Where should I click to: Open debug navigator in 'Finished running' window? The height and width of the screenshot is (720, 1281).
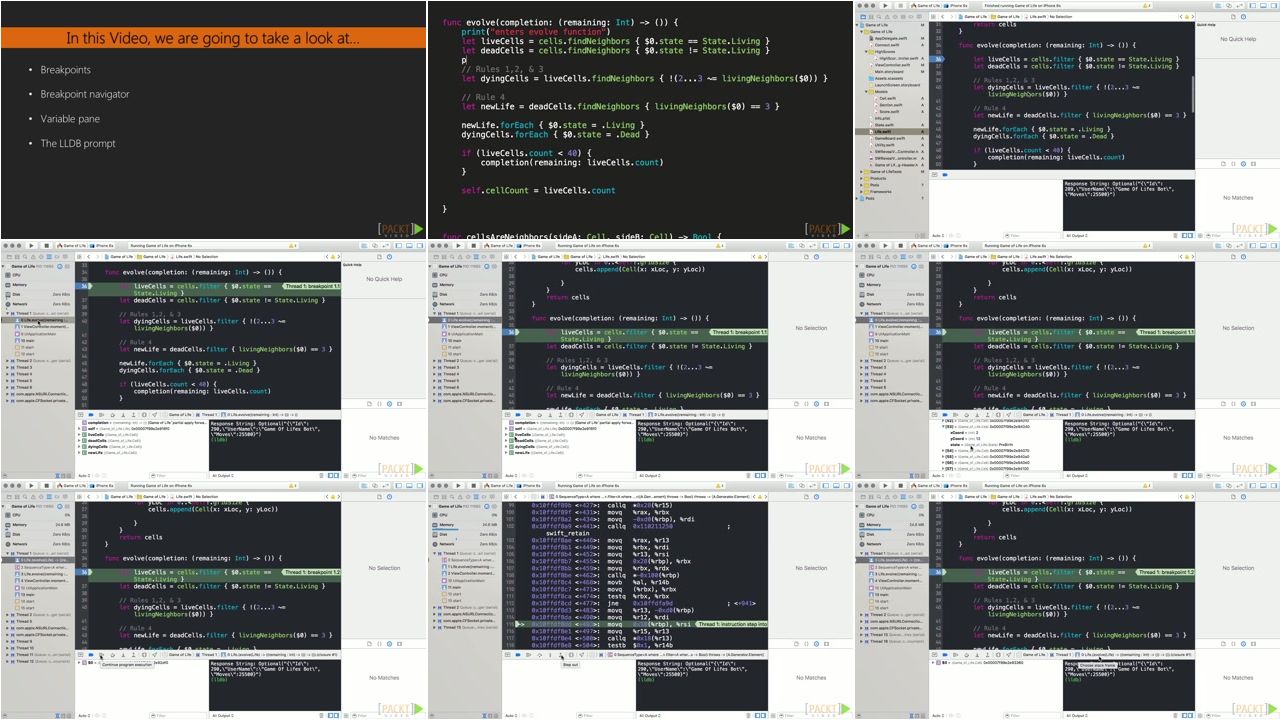pos(903,16)
